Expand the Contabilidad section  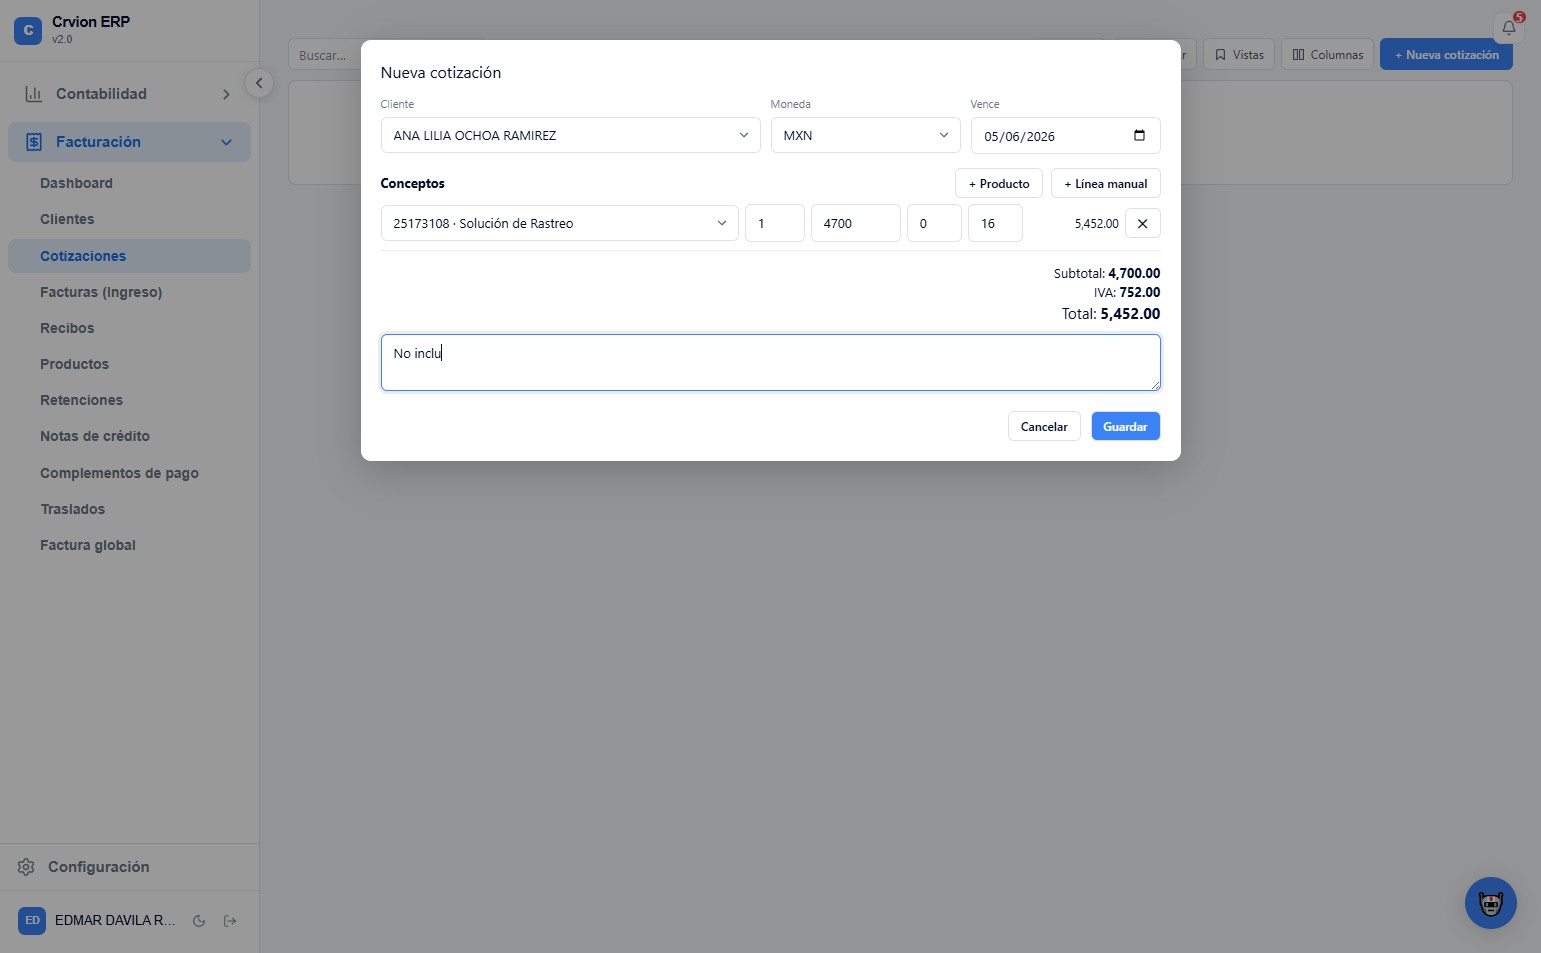226,94
